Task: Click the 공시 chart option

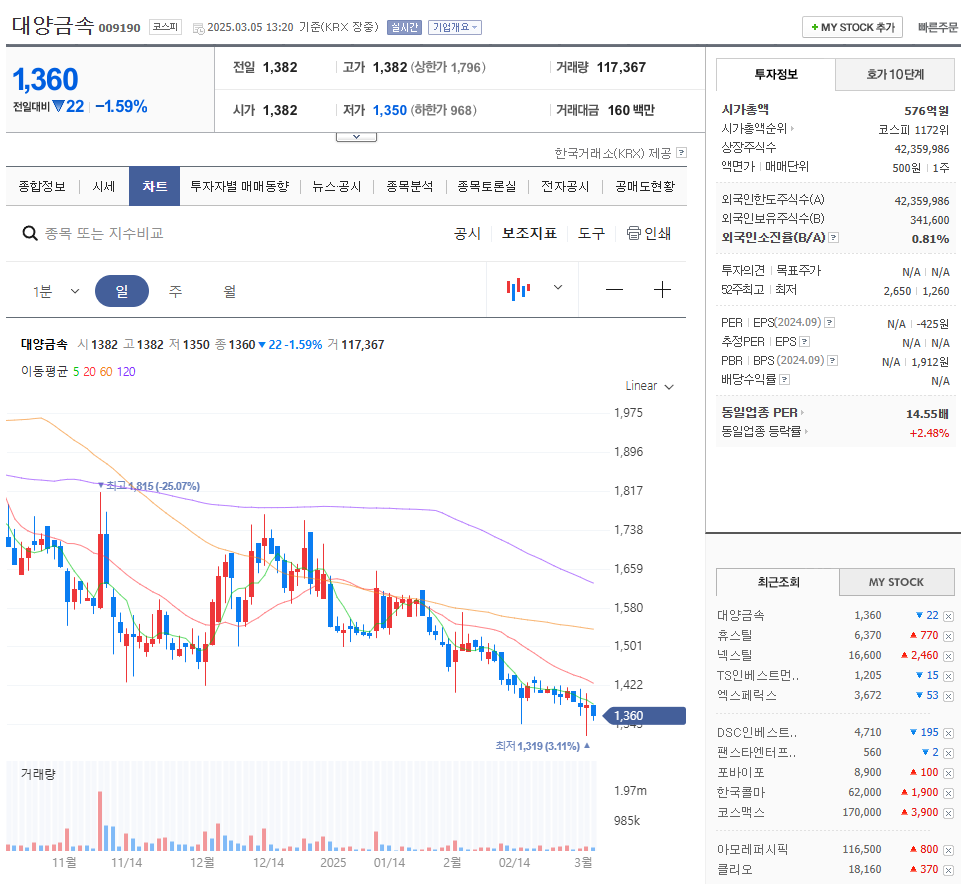Action: click(x=467, y=234)
